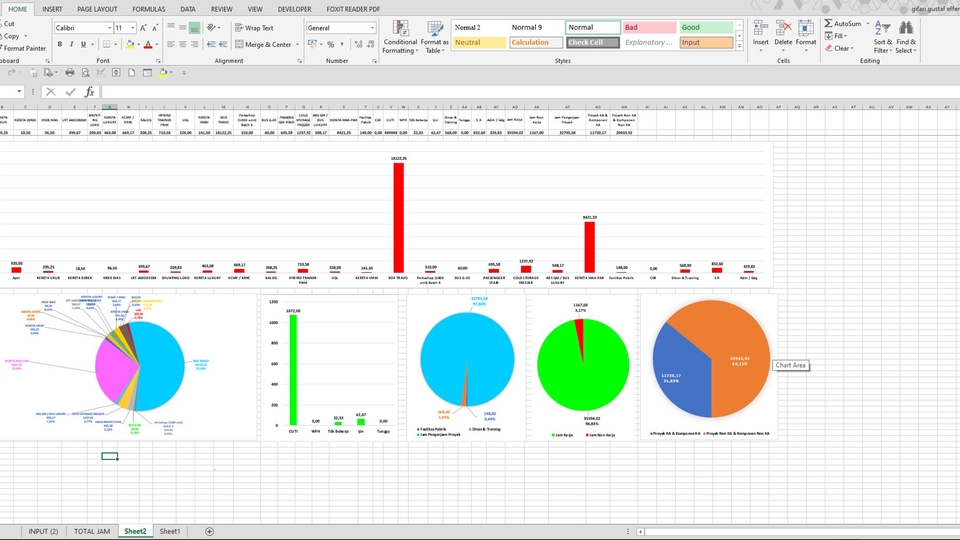Image resolution: width=960 pixels, height=540 pixels.
Task: Apply the red font color
Action: pyautogui.click(x=148, y=44)
